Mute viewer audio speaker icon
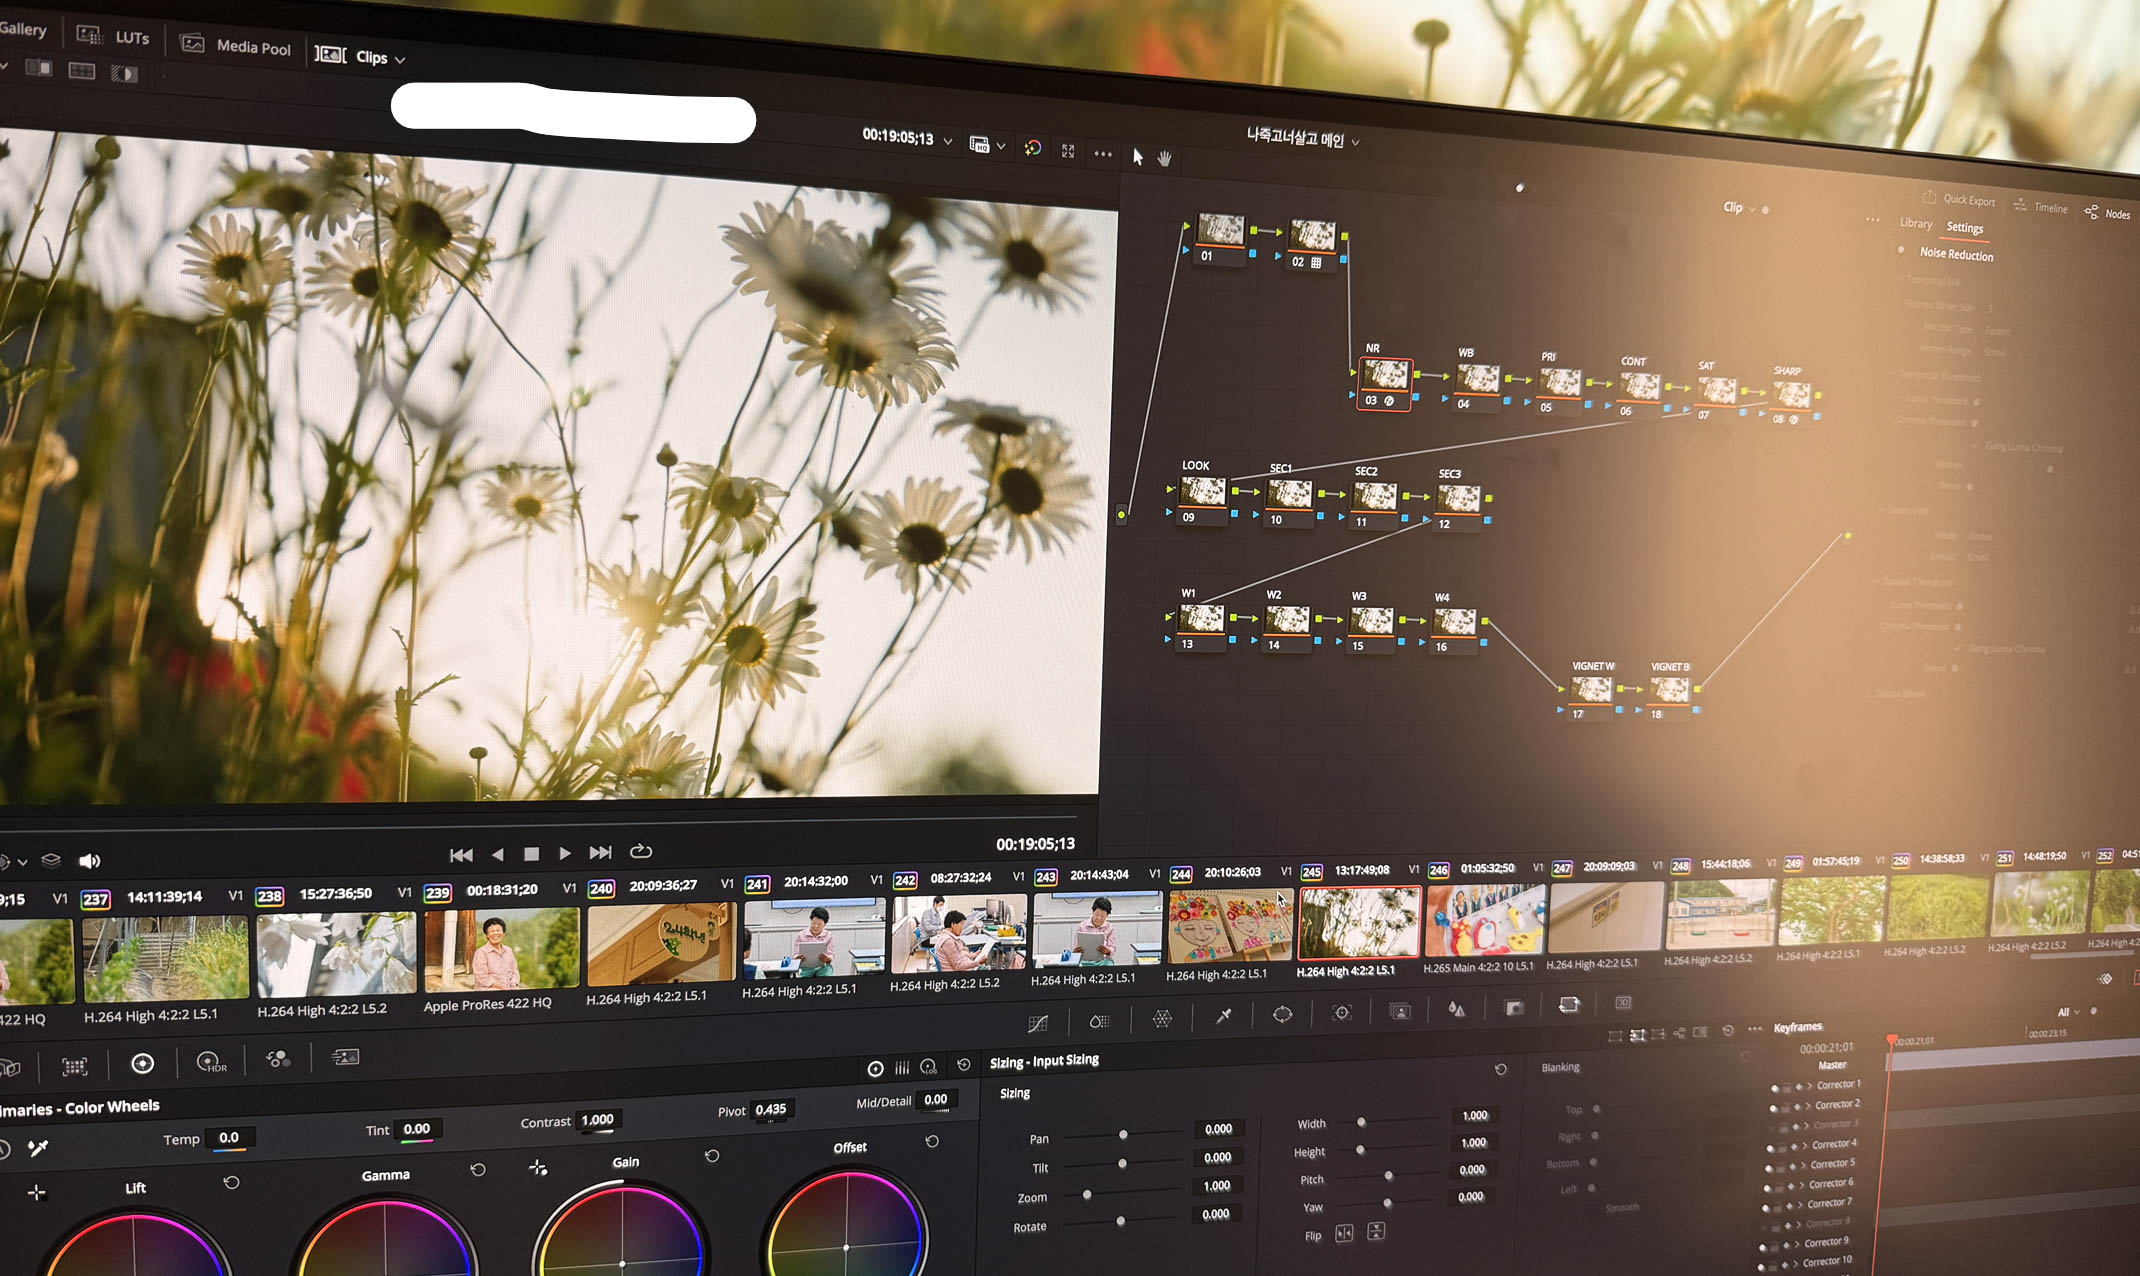The image size is (2140, 1276). [x=89, y=861]
